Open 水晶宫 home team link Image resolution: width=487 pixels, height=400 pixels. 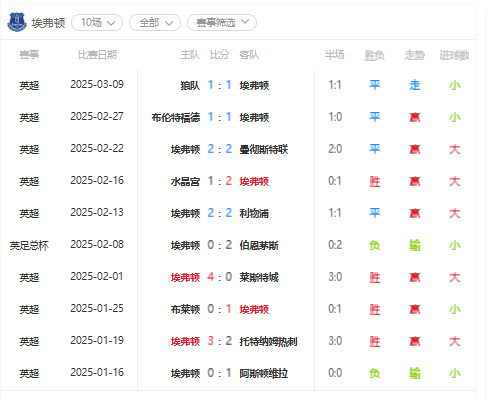coord(185,182)
